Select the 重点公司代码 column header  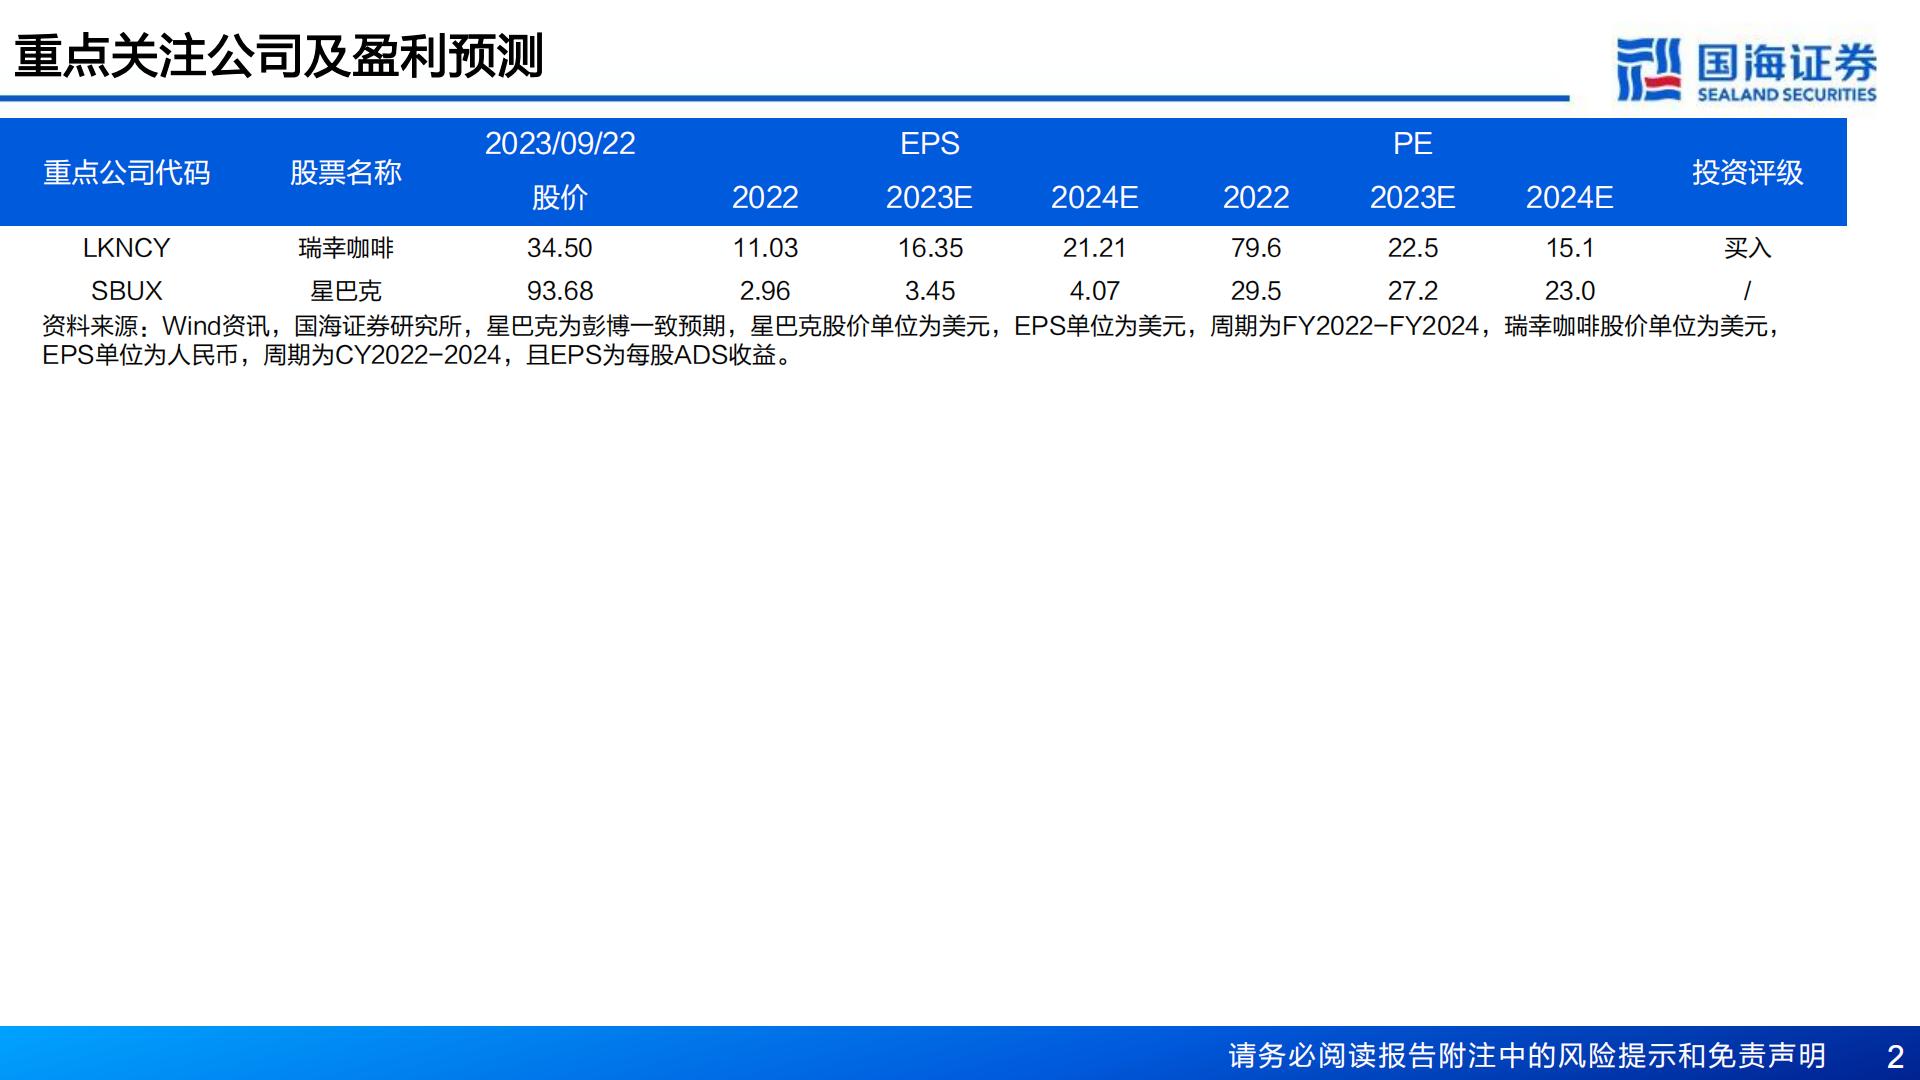point(127,173)
